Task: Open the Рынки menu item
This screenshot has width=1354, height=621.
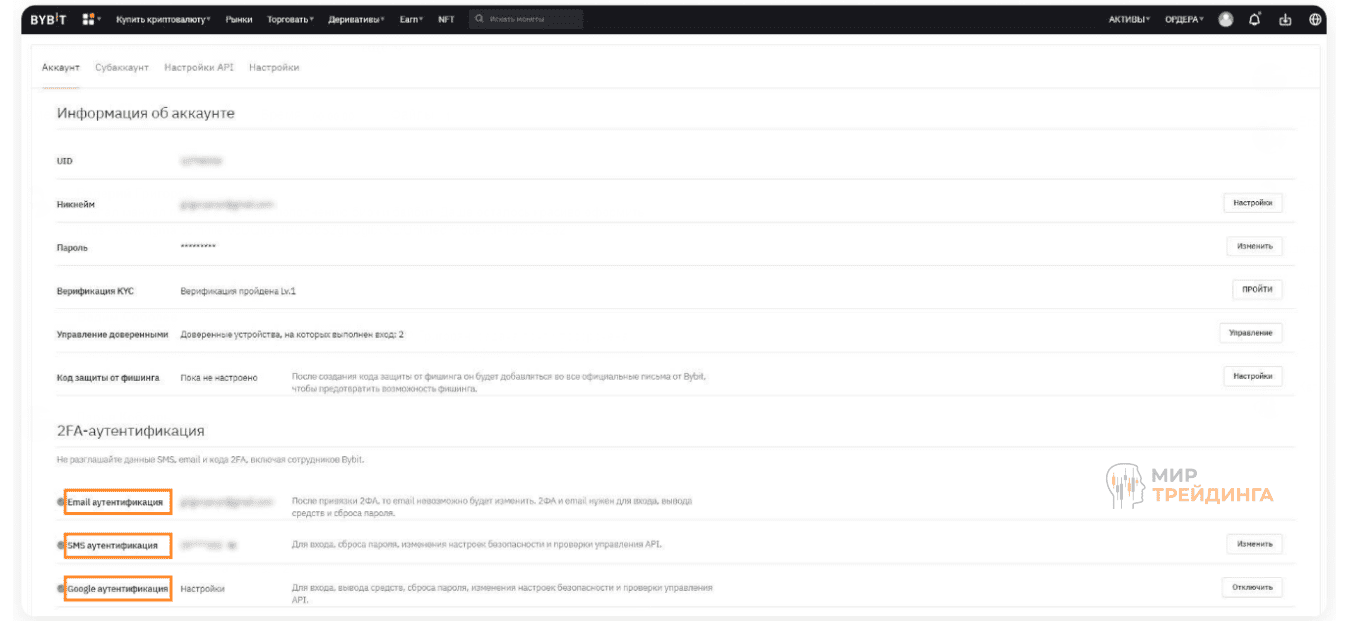Action: (x=241, y=18)
